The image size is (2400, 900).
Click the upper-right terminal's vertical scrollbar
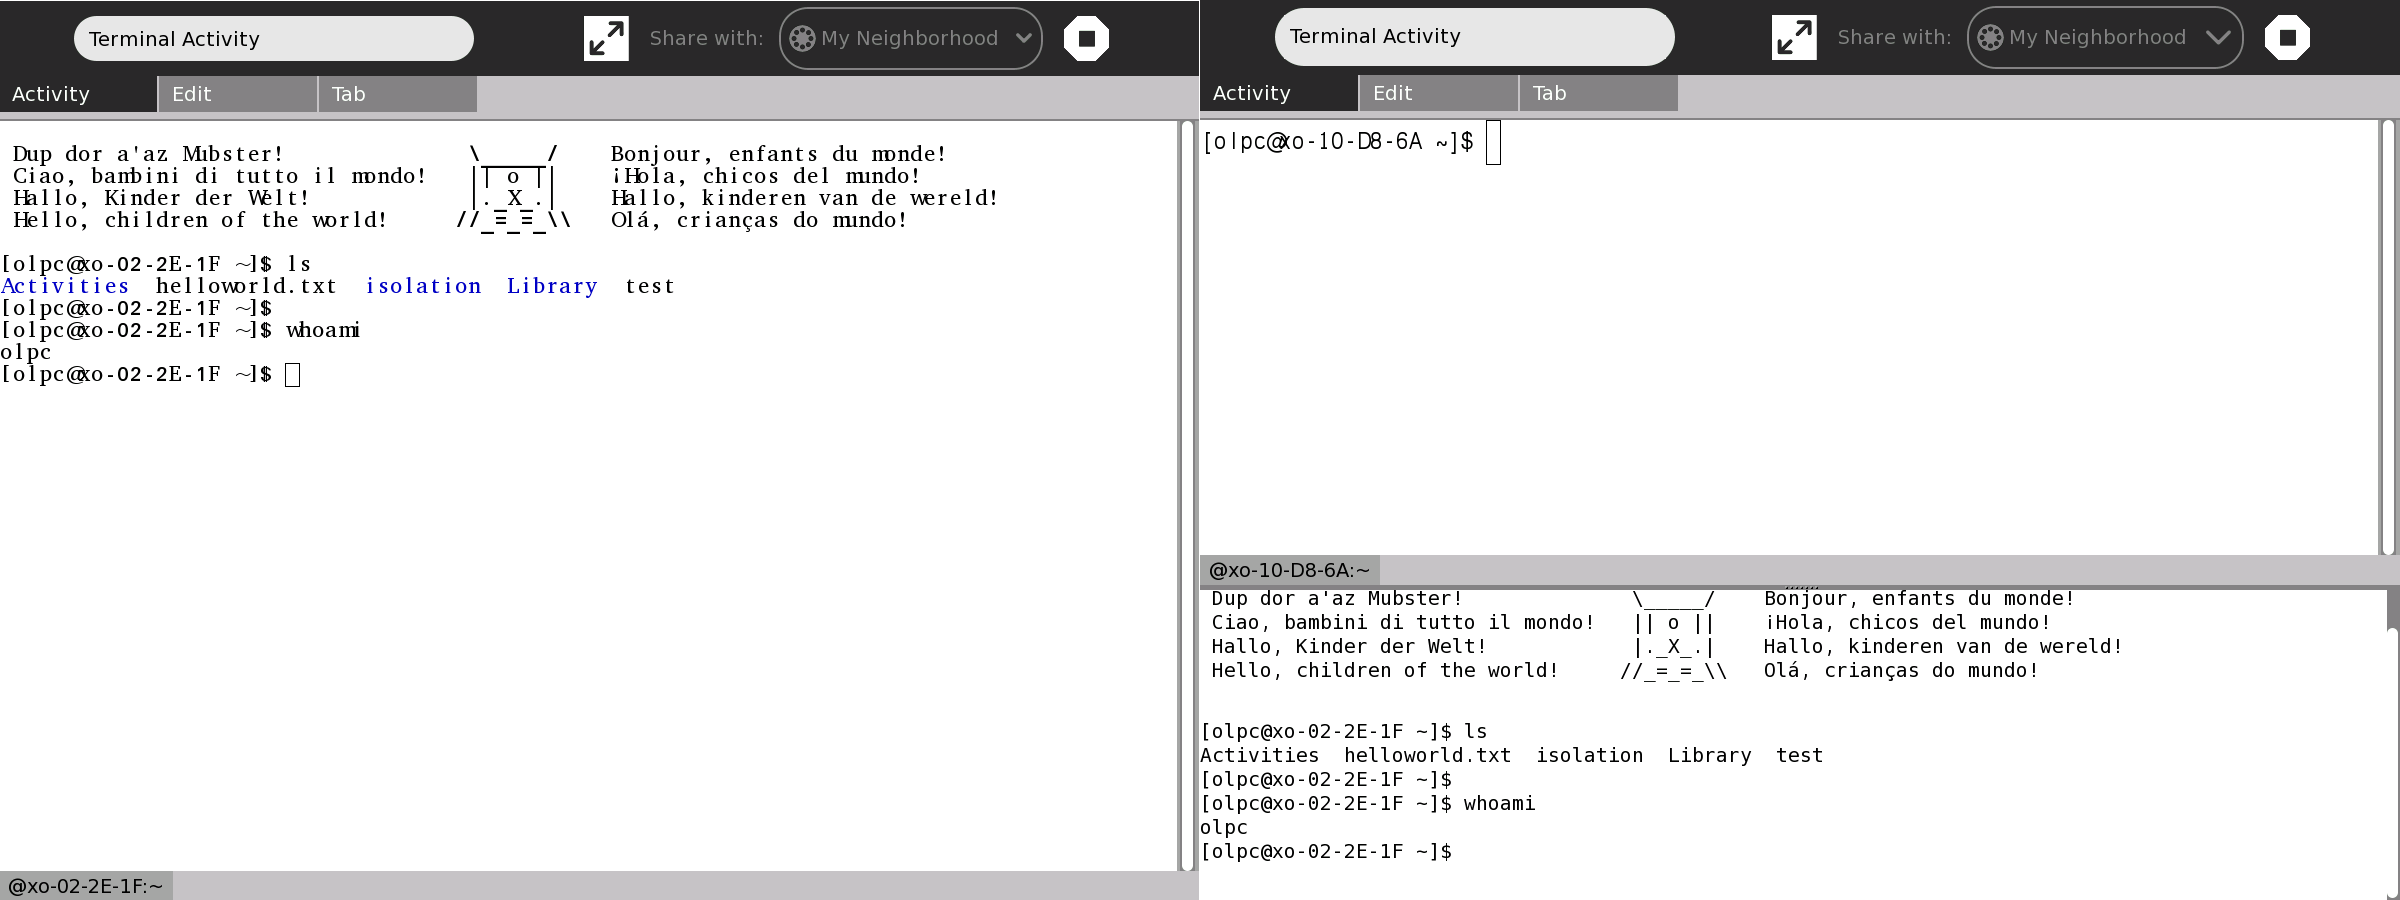pos(2387,336)
